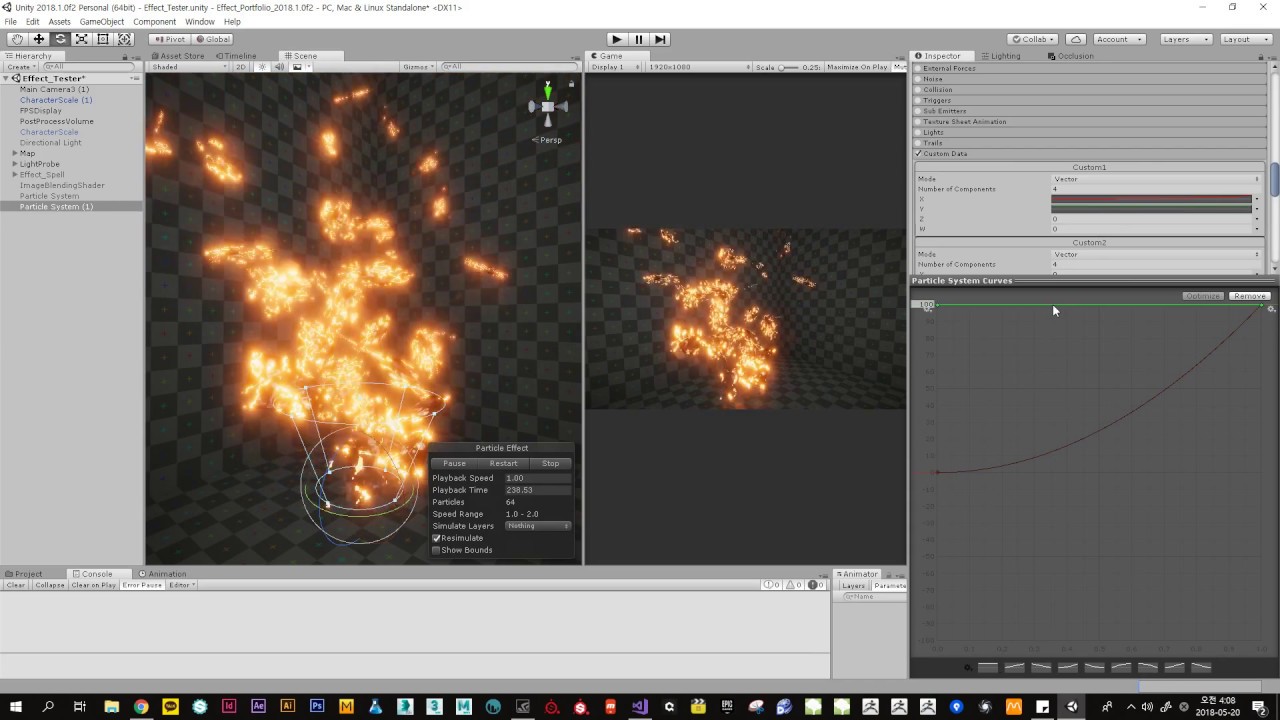Open the Create dropdown in Hierarchy
Screen dimensions: 1280x720
pyautogui.click(x=21, y=67)
